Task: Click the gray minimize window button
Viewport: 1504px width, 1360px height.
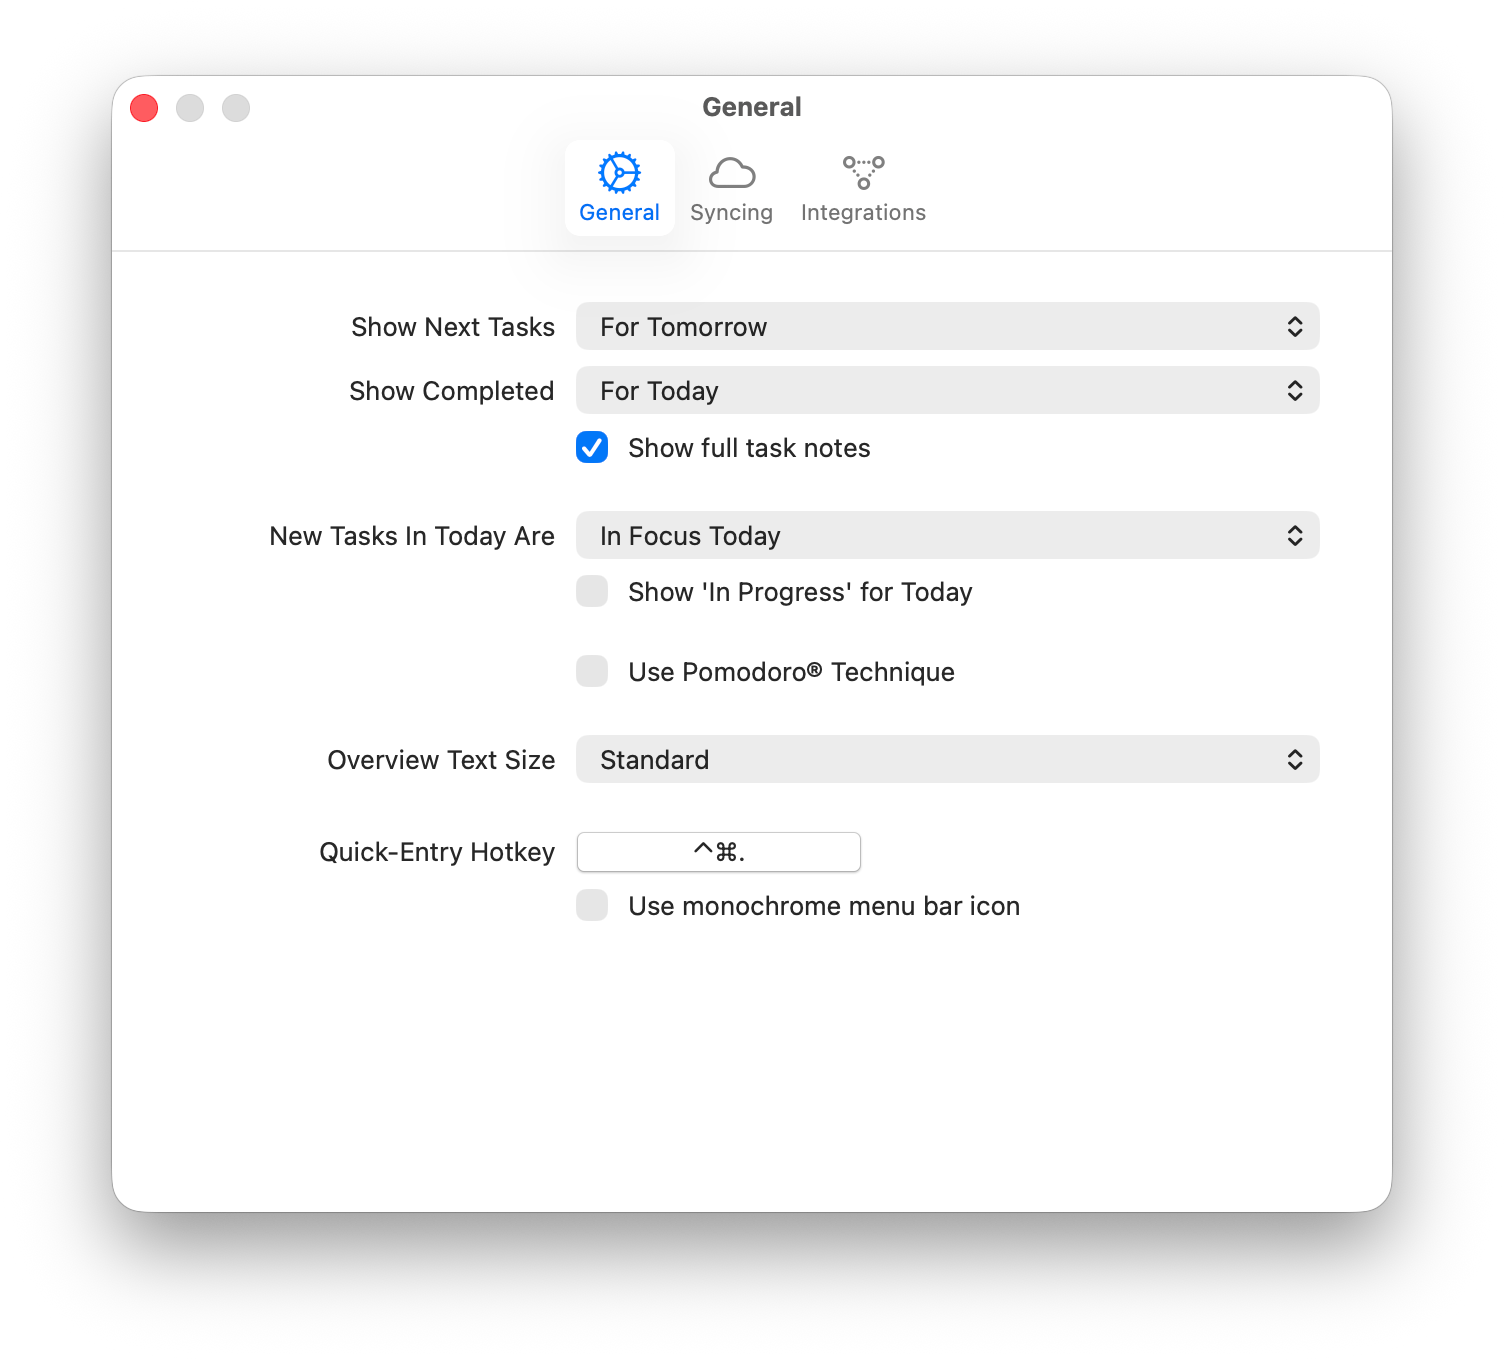Action: coord(190,108)
